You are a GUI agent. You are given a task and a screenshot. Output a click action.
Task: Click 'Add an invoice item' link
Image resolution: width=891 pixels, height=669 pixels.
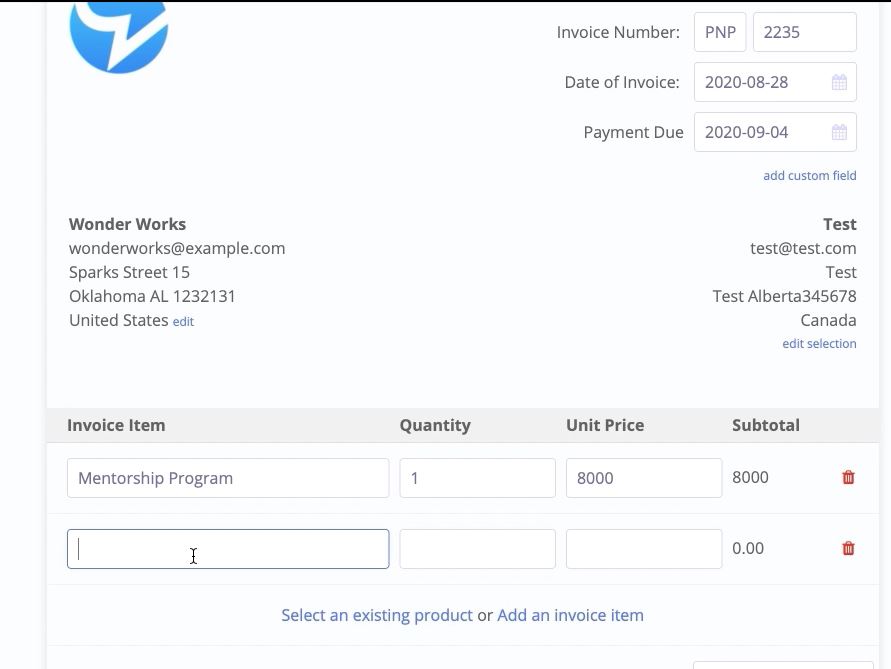click(x=571, y=616)
